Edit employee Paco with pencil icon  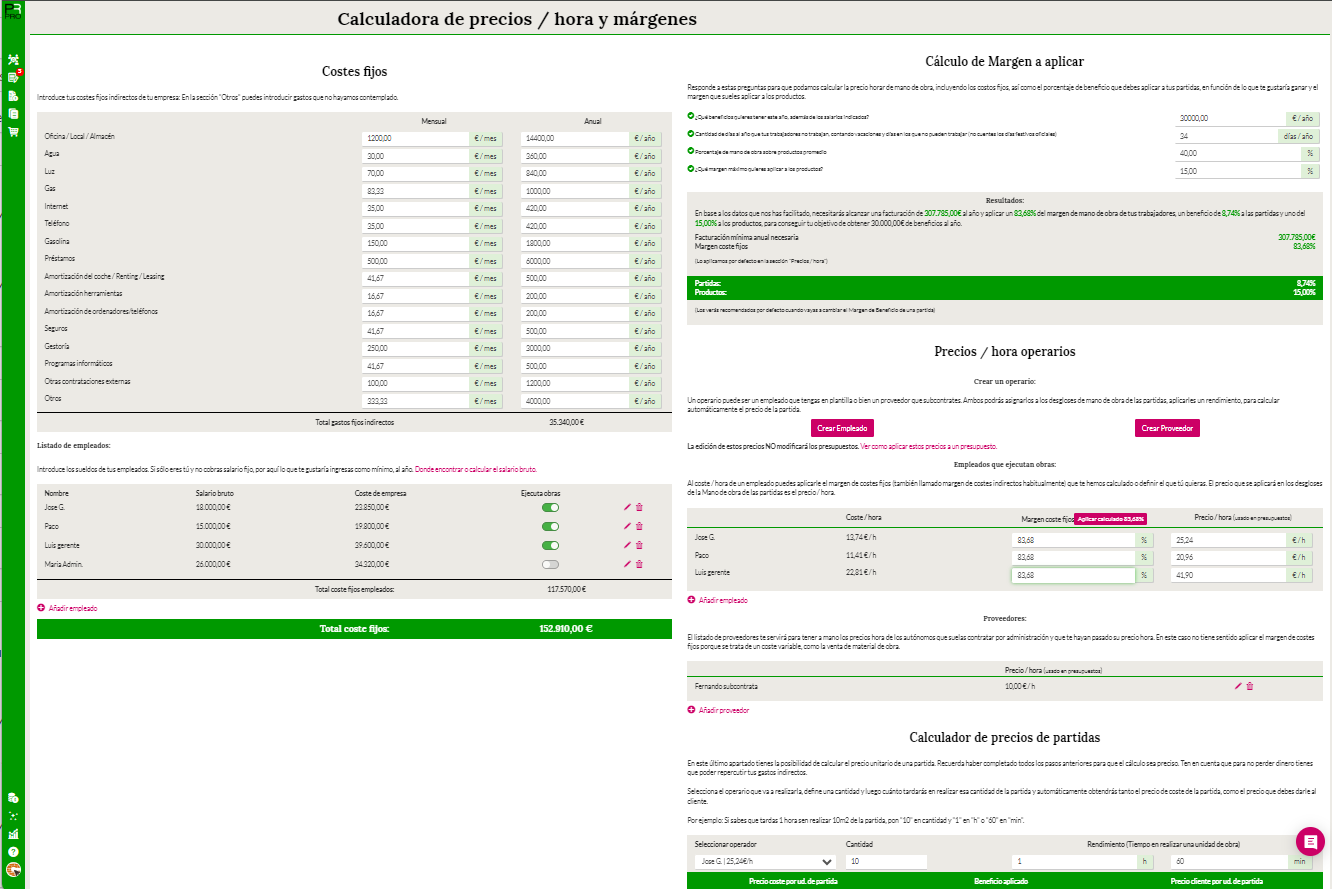coord(627,526)
